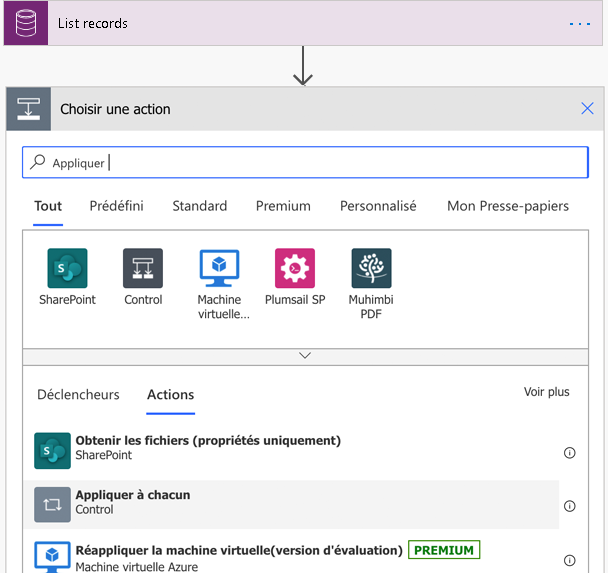Click the List records database icon
608x573 pixels.
[x=26, y=23]
